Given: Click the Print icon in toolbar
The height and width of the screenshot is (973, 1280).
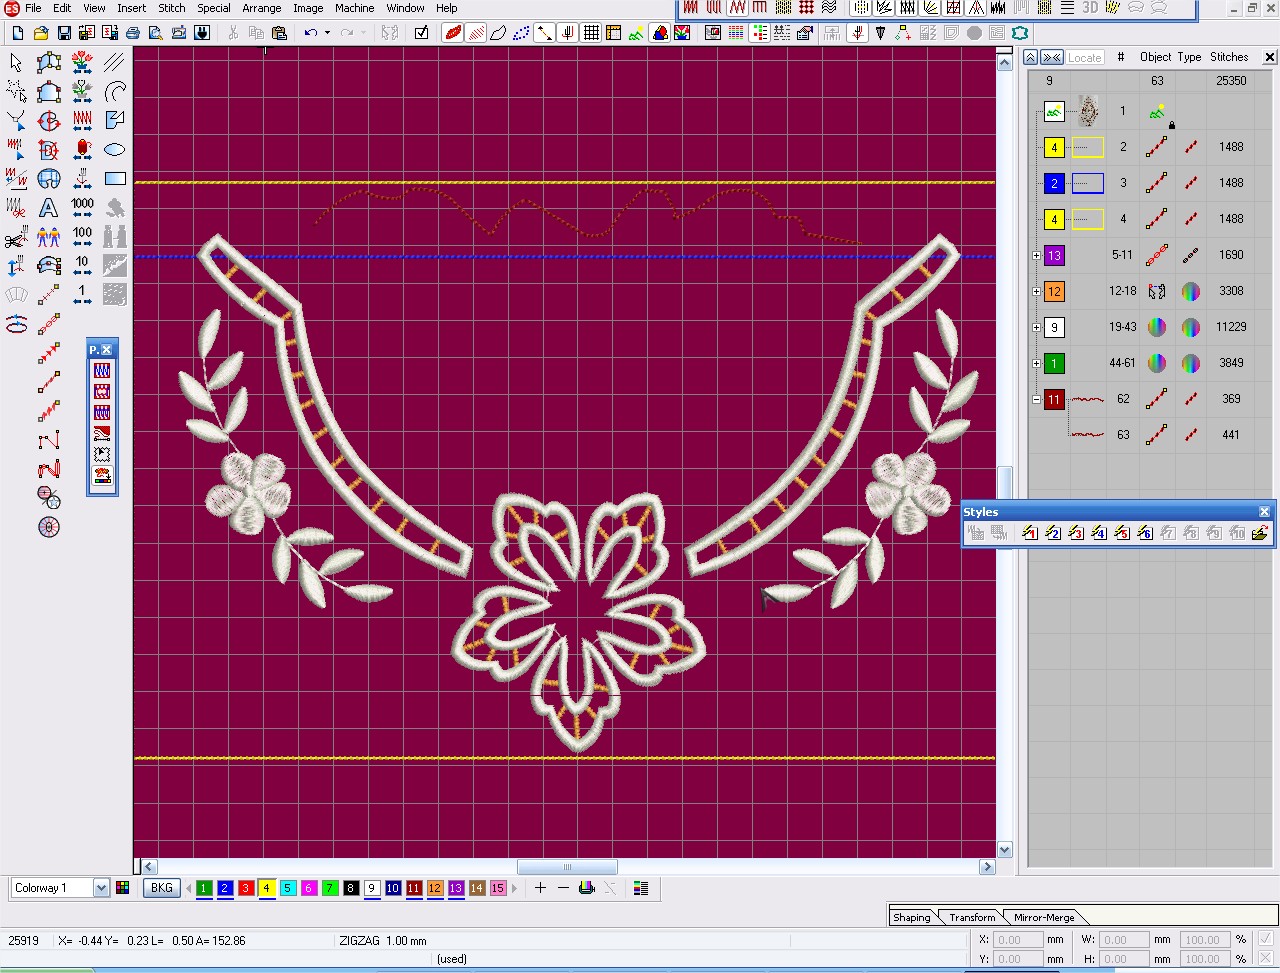Looking at the screenshot, I should (x=133, y=33).
